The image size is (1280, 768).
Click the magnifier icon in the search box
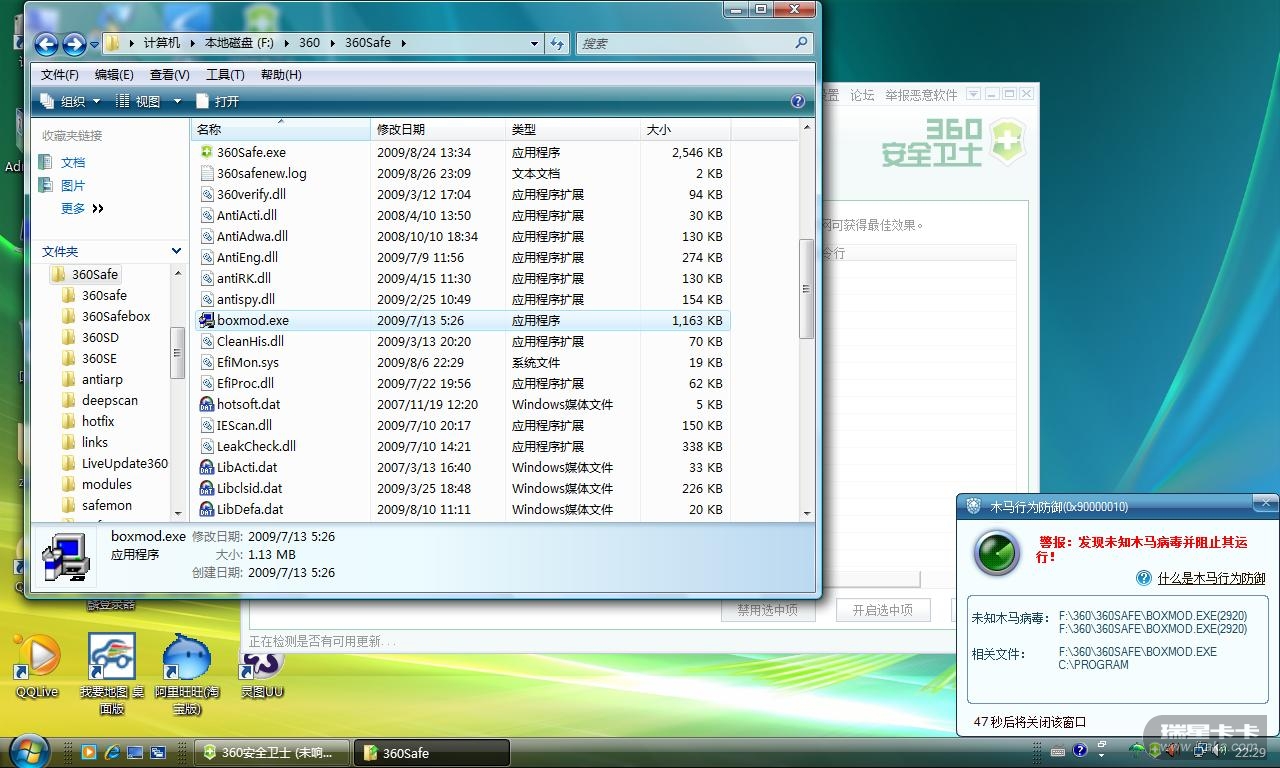pos(801,43)
